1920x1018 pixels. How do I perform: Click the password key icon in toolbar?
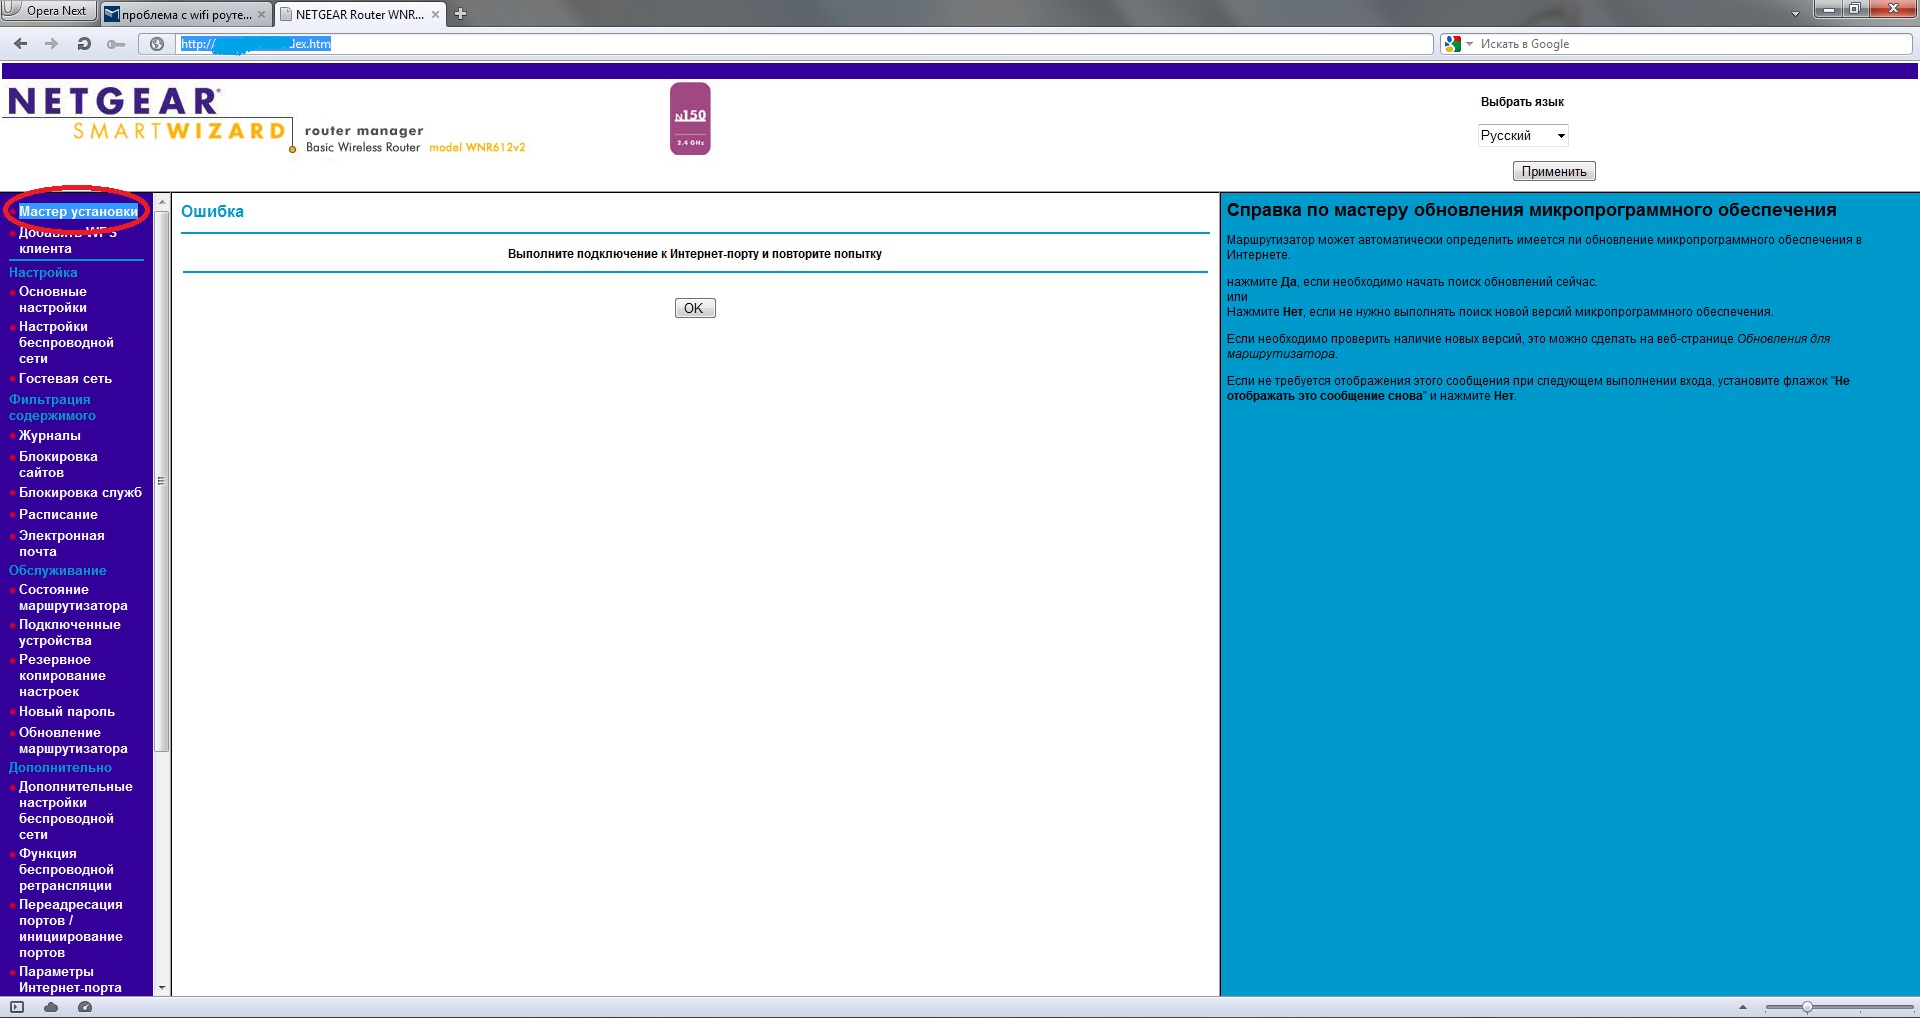(x=116, y=44)
